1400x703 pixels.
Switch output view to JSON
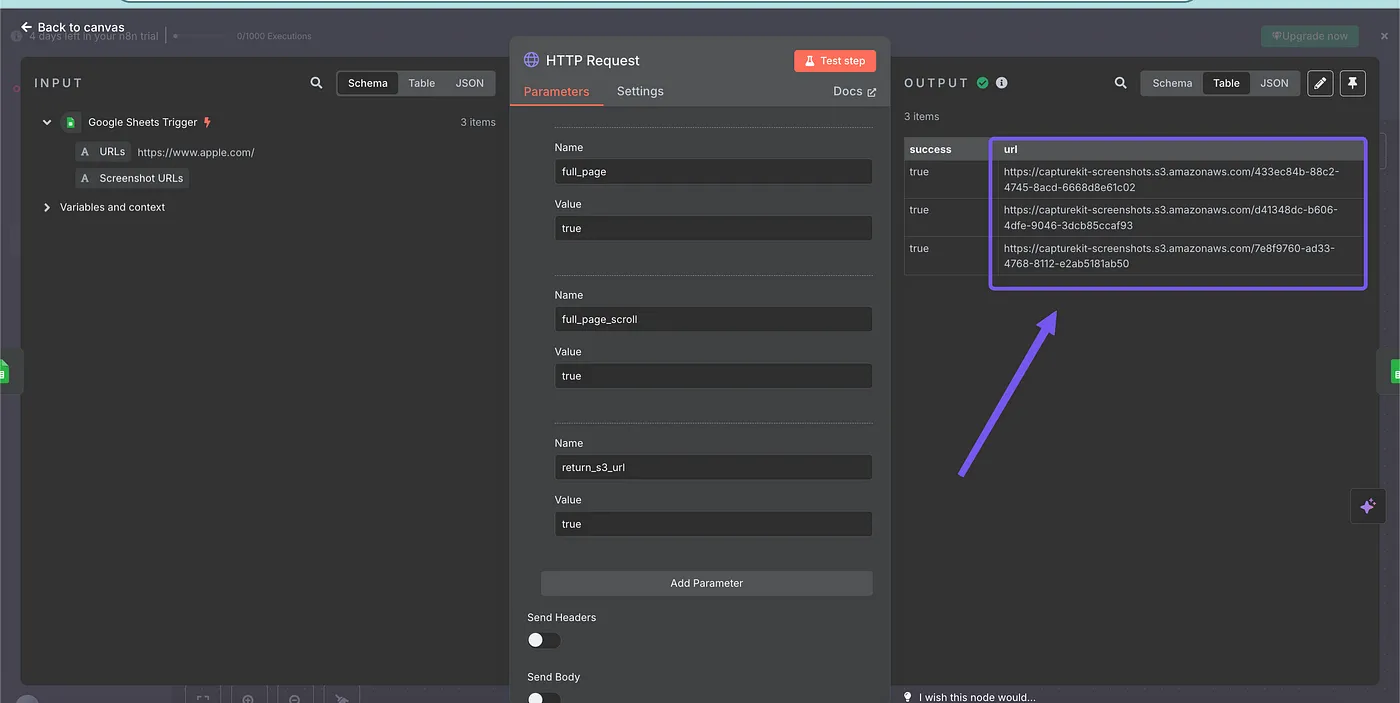1274,83
